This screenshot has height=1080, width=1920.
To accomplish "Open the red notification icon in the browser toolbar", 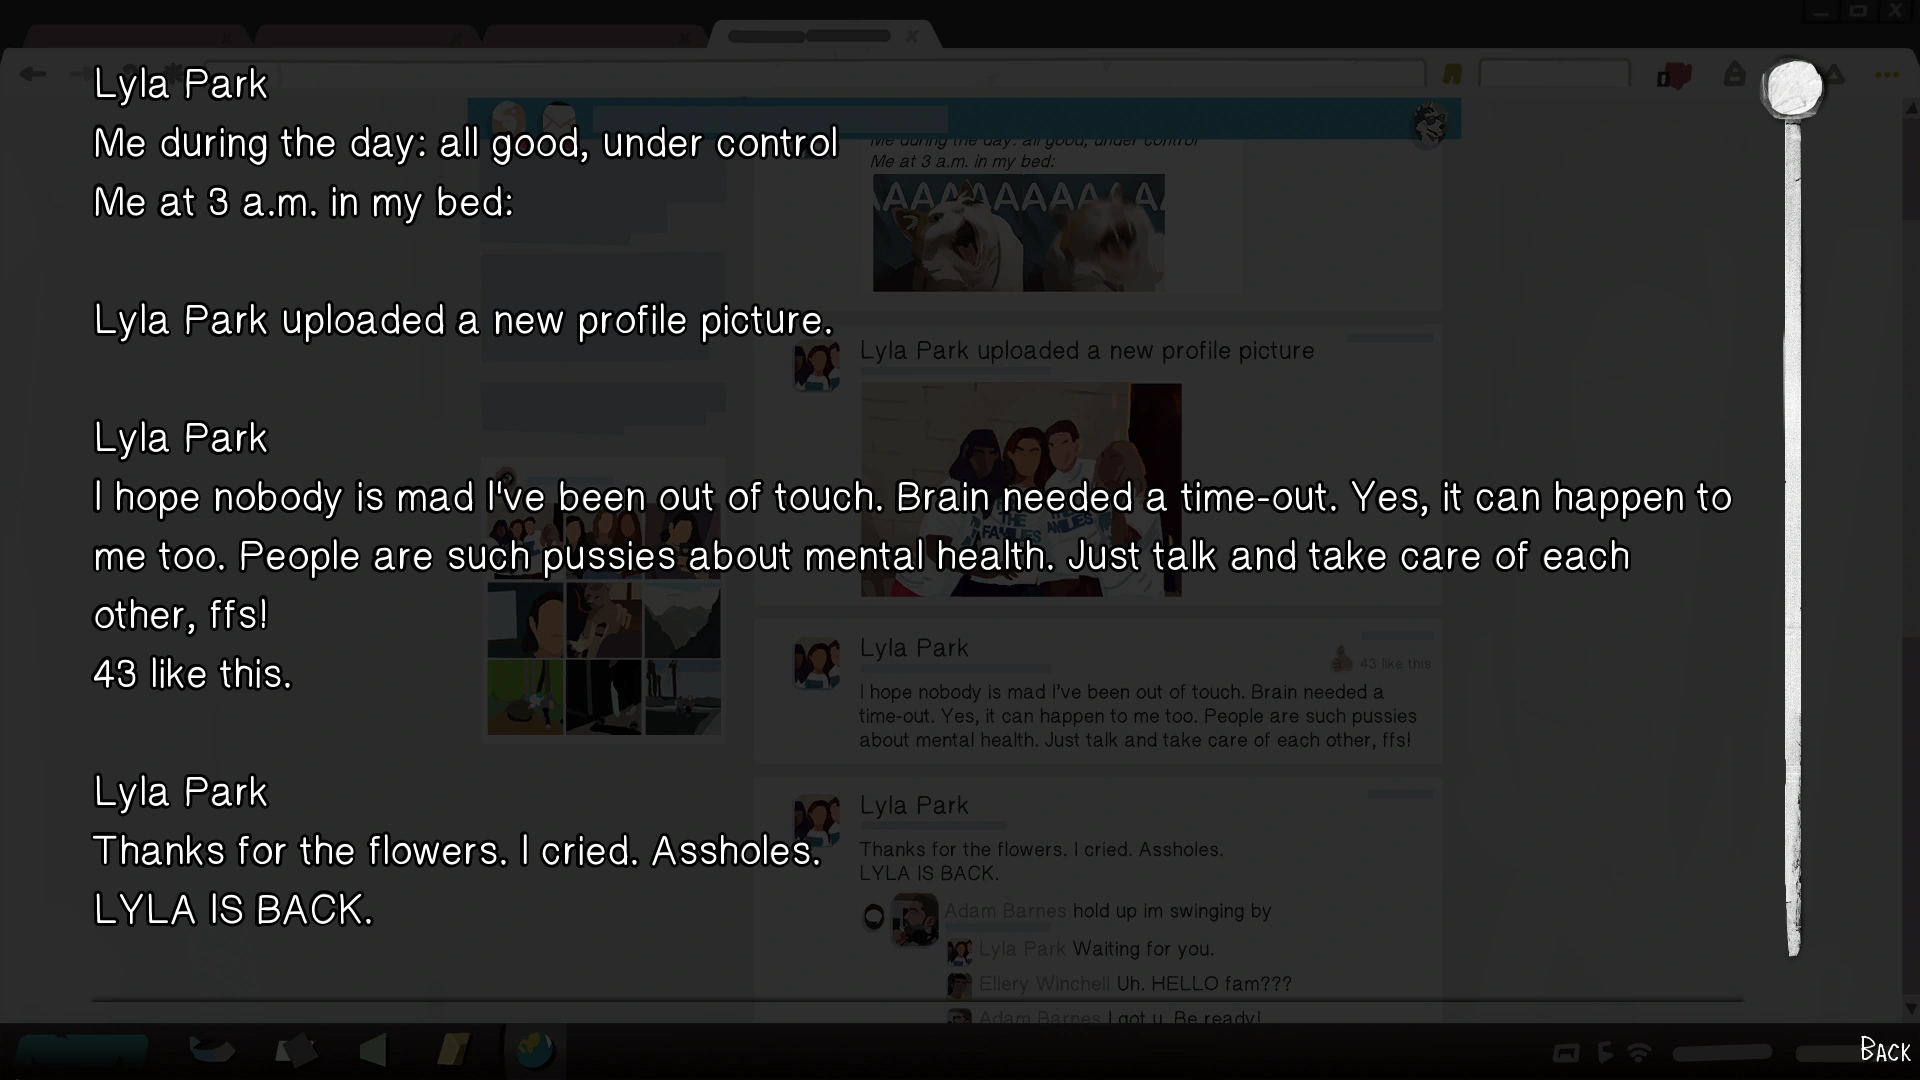I will click(1674, 76).
